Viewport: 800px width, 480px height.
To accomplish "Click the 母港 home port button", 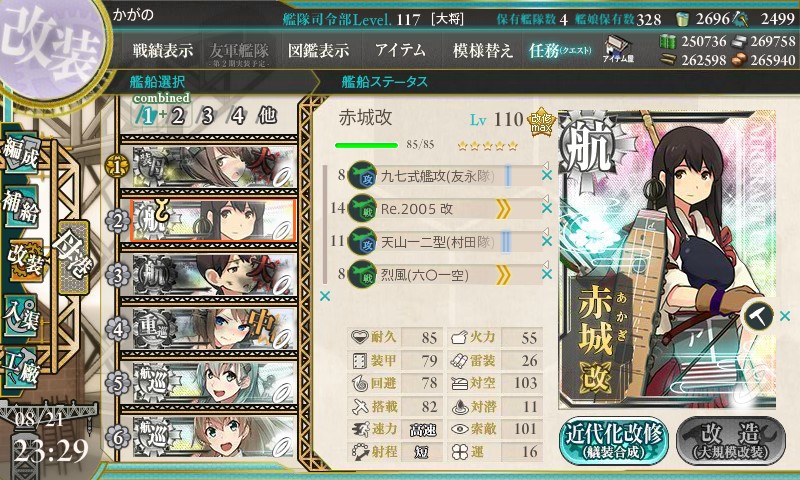I will (x=74, y=258).
